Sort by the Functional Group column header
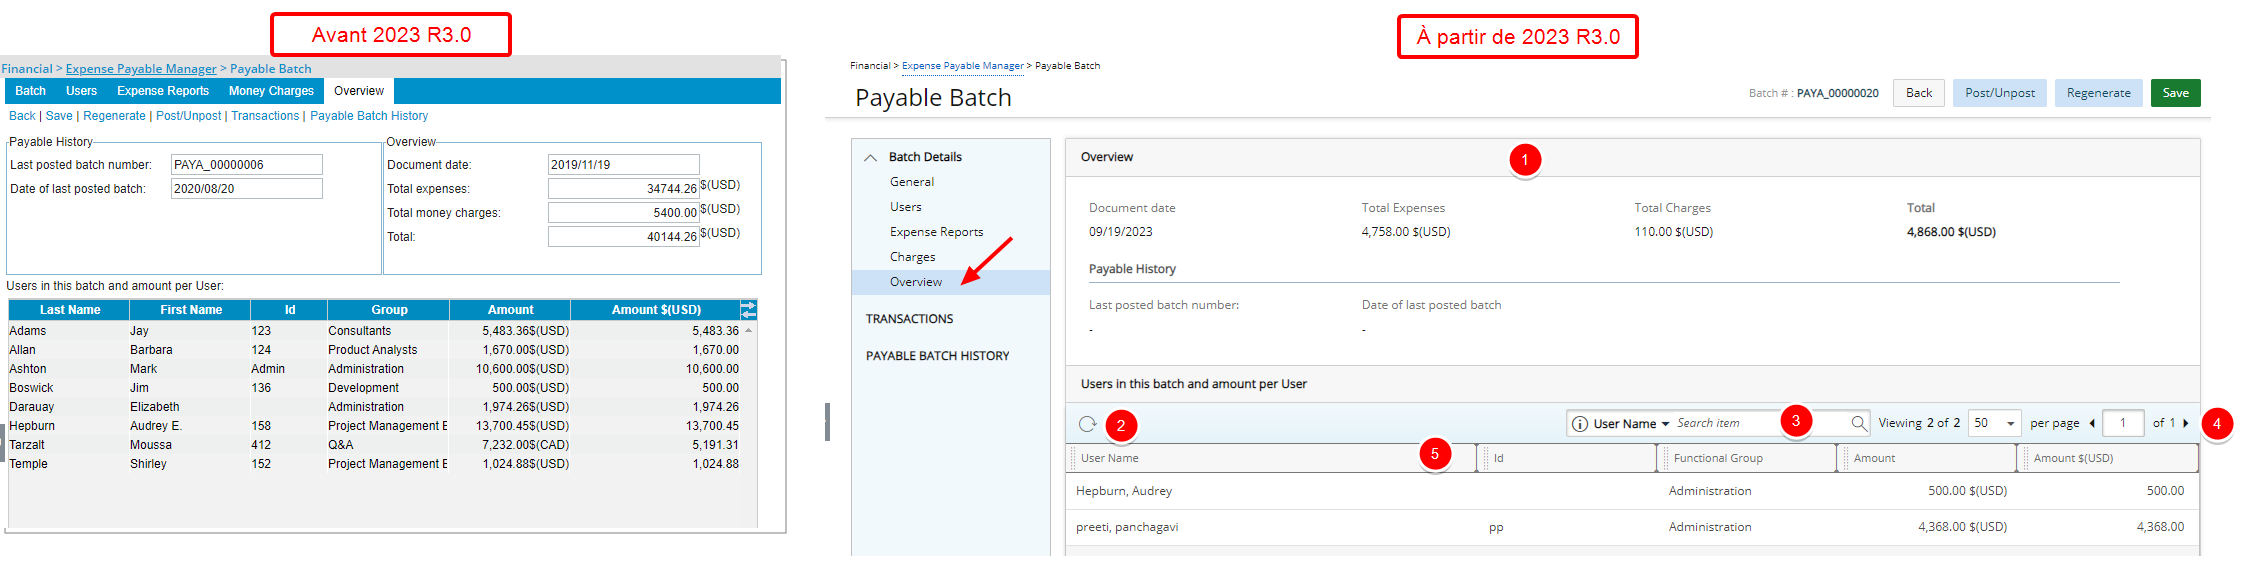The width and height of the screenshot is (2247, 568). (1717, 458)
